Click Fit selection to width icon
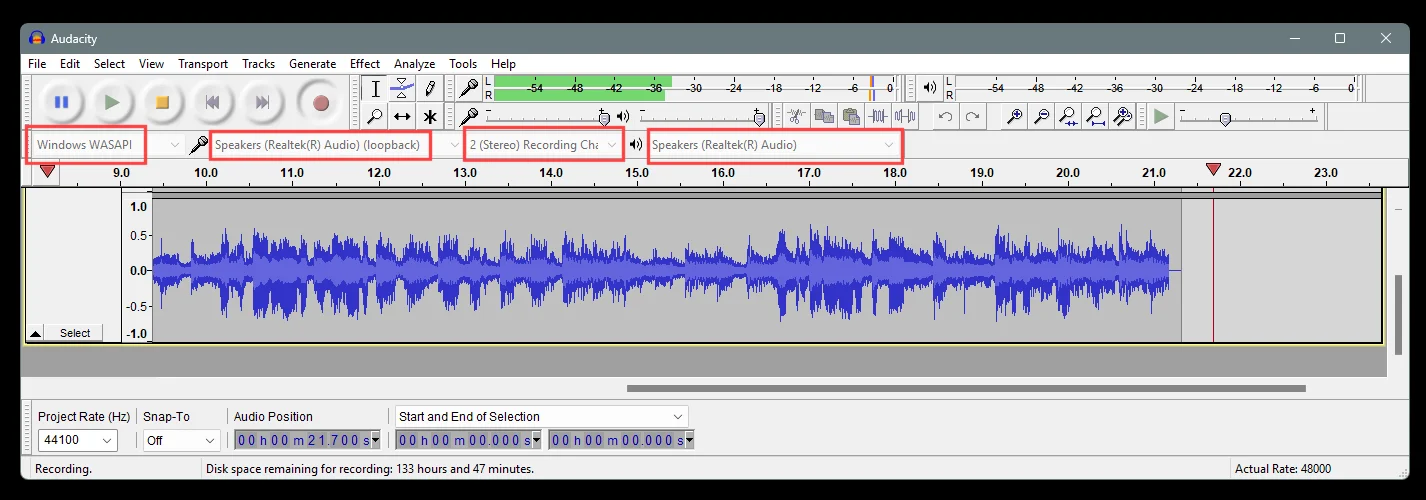 pos(1068,117)
